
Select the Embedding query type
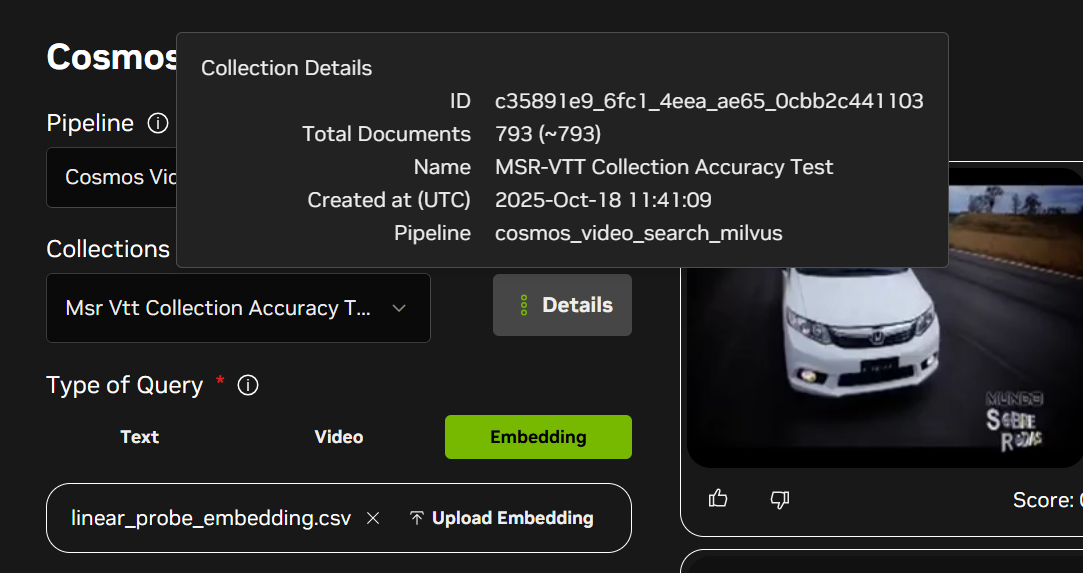click(538, 437)
